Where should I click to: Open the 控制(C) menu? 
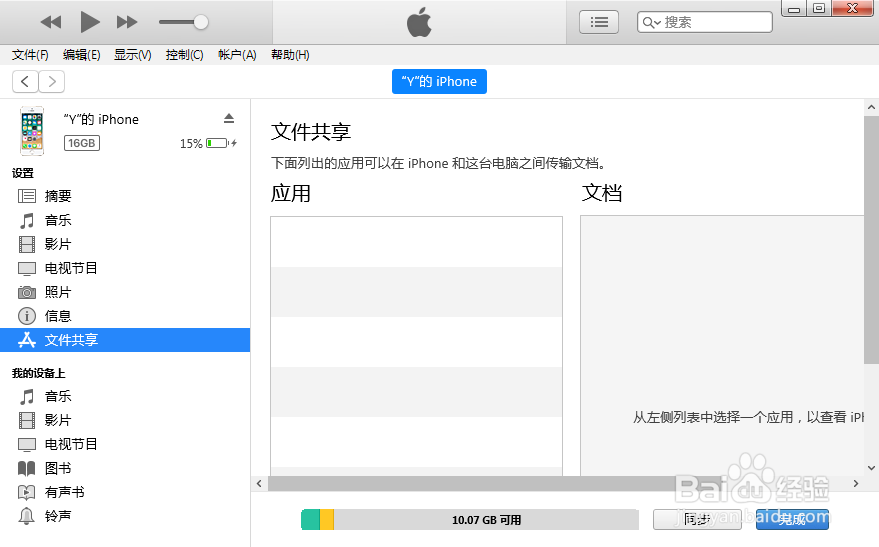click(184, 55)
